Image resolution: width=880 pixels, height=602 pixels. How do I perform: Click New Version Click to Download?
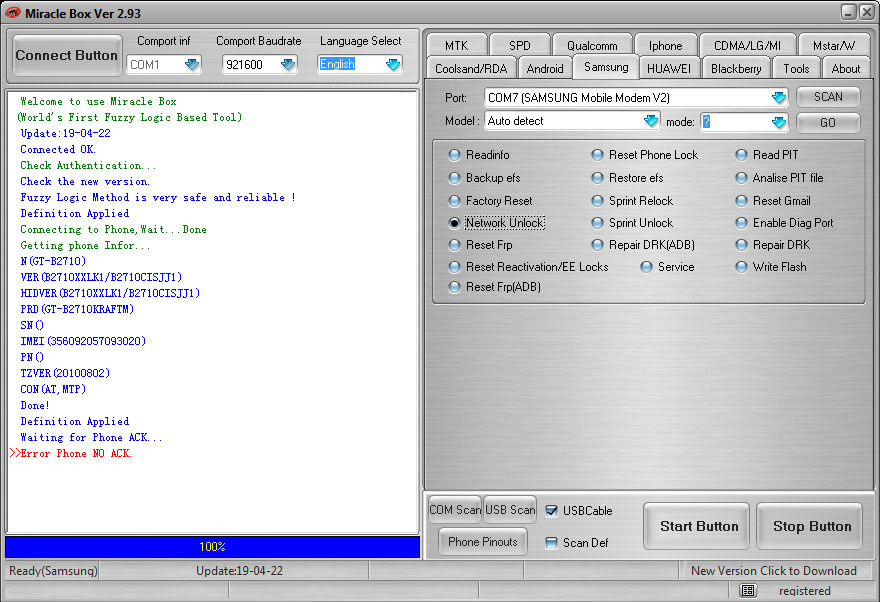click(773, 571)
